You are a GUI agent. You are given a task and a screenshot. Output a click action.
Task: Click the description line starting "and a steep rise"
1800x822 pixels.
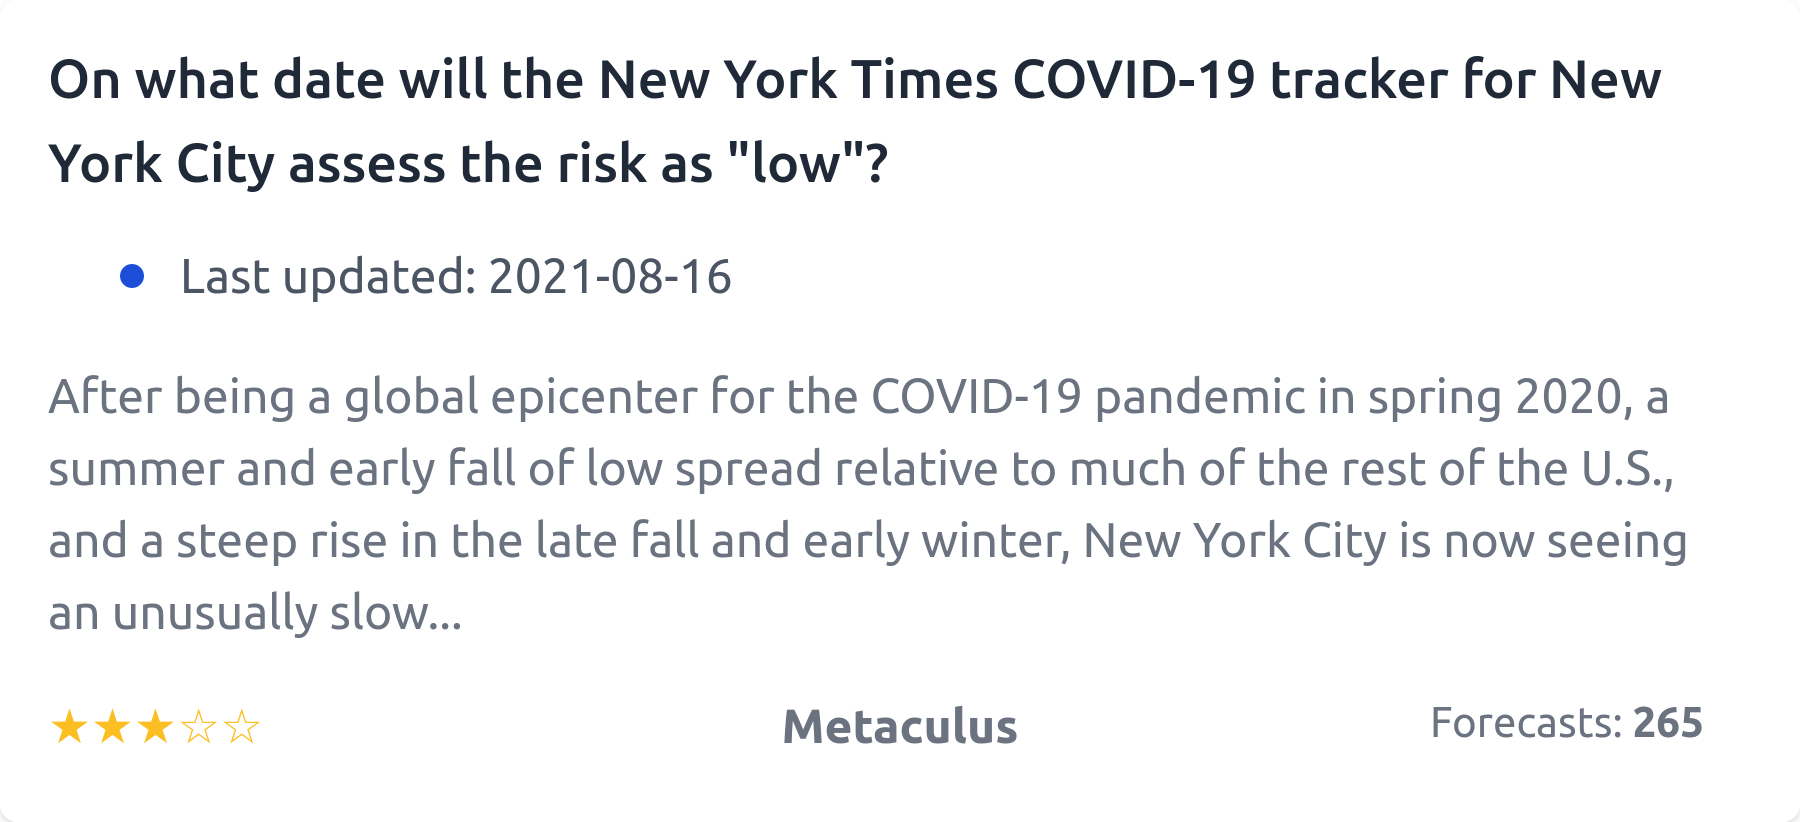click(867, 541)
